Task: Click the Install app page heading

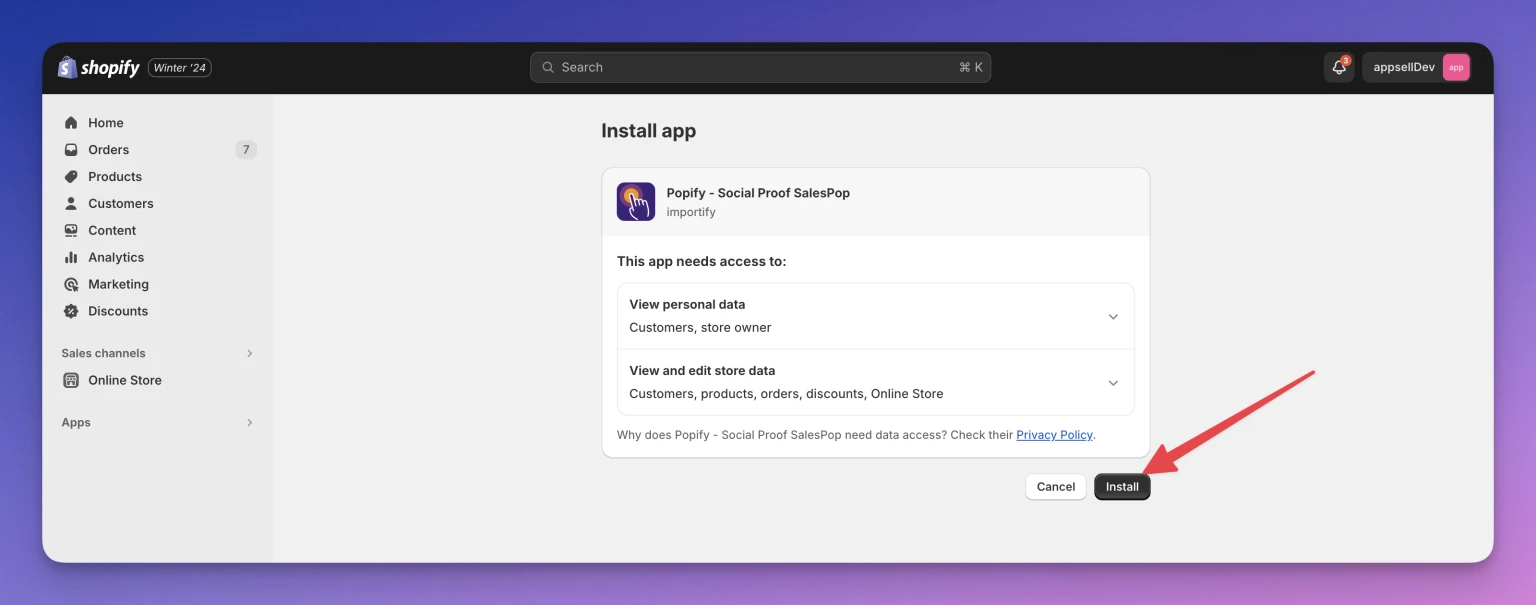Action: coord(648,131)
